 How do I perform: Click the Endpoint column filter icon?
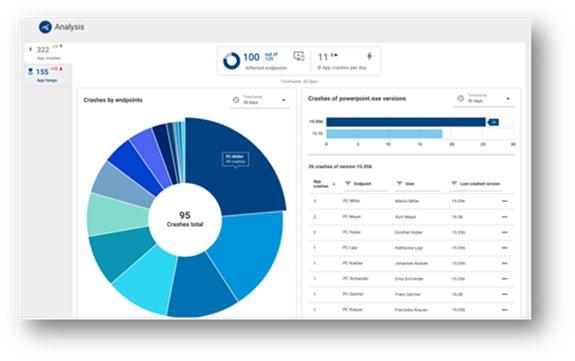coord(348,183)
